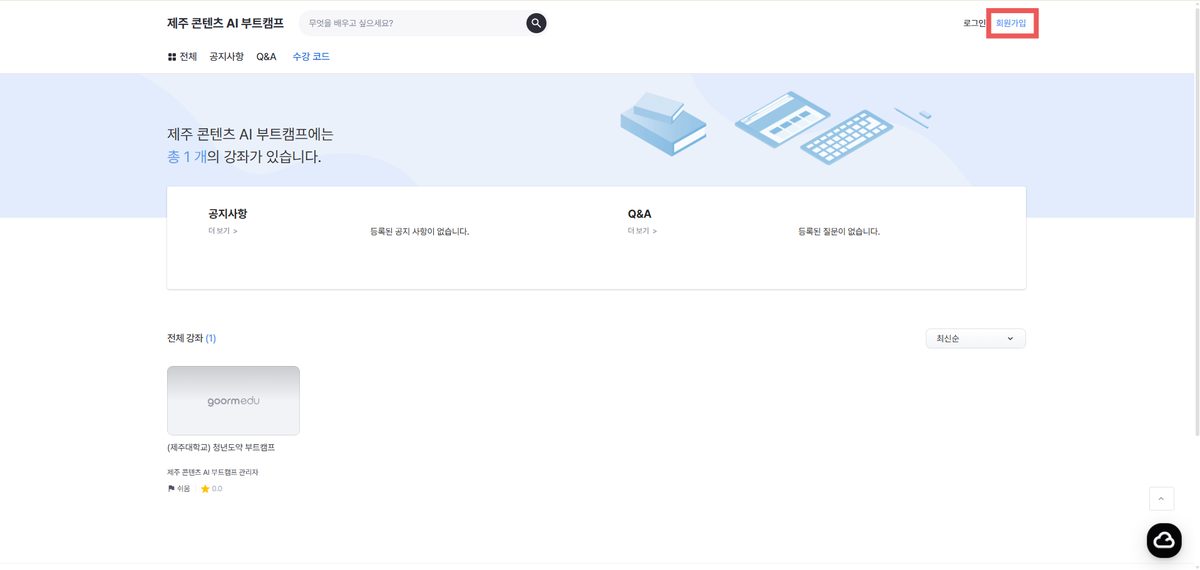Click the Q&A panel heading
Viewport: 1200px width, 570px height.
coord(640,214)
